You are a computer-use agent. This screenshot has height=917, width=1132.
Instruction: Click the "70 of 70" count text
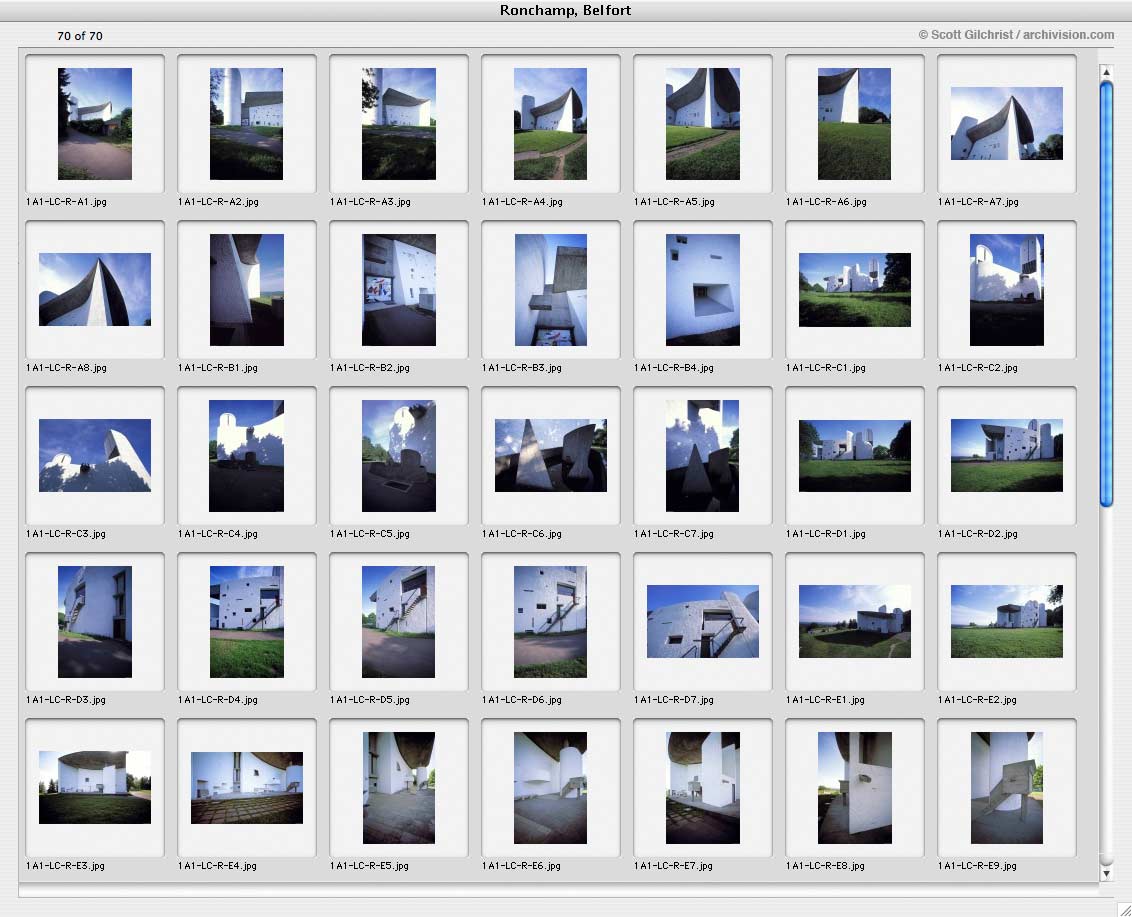coord(79,36)
